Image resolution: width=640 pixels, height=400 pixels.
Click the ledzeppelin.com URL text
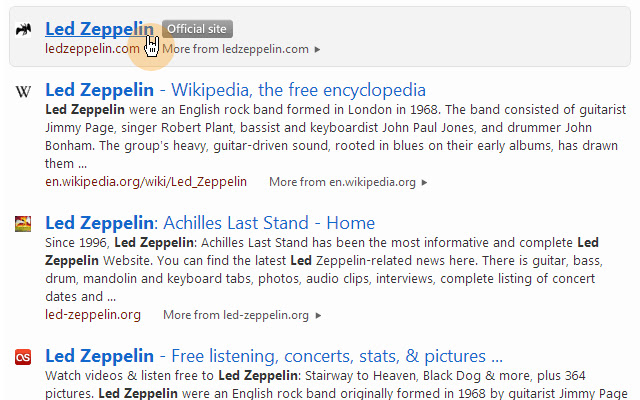pos(92,48)
